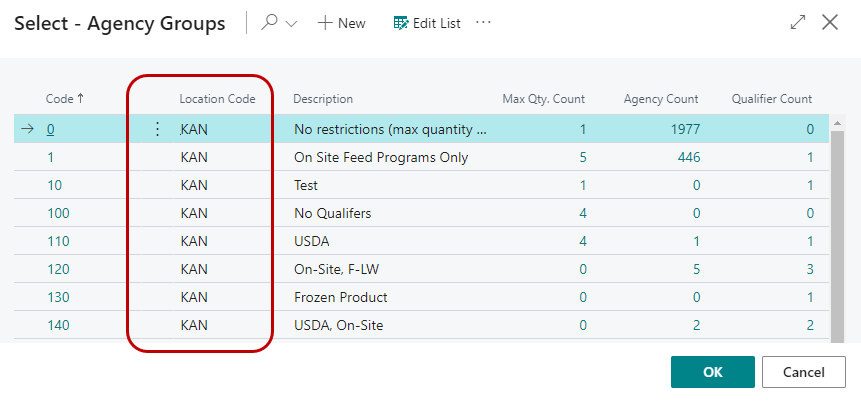Click Agency Count 446 link

click(x=687, y=157)
